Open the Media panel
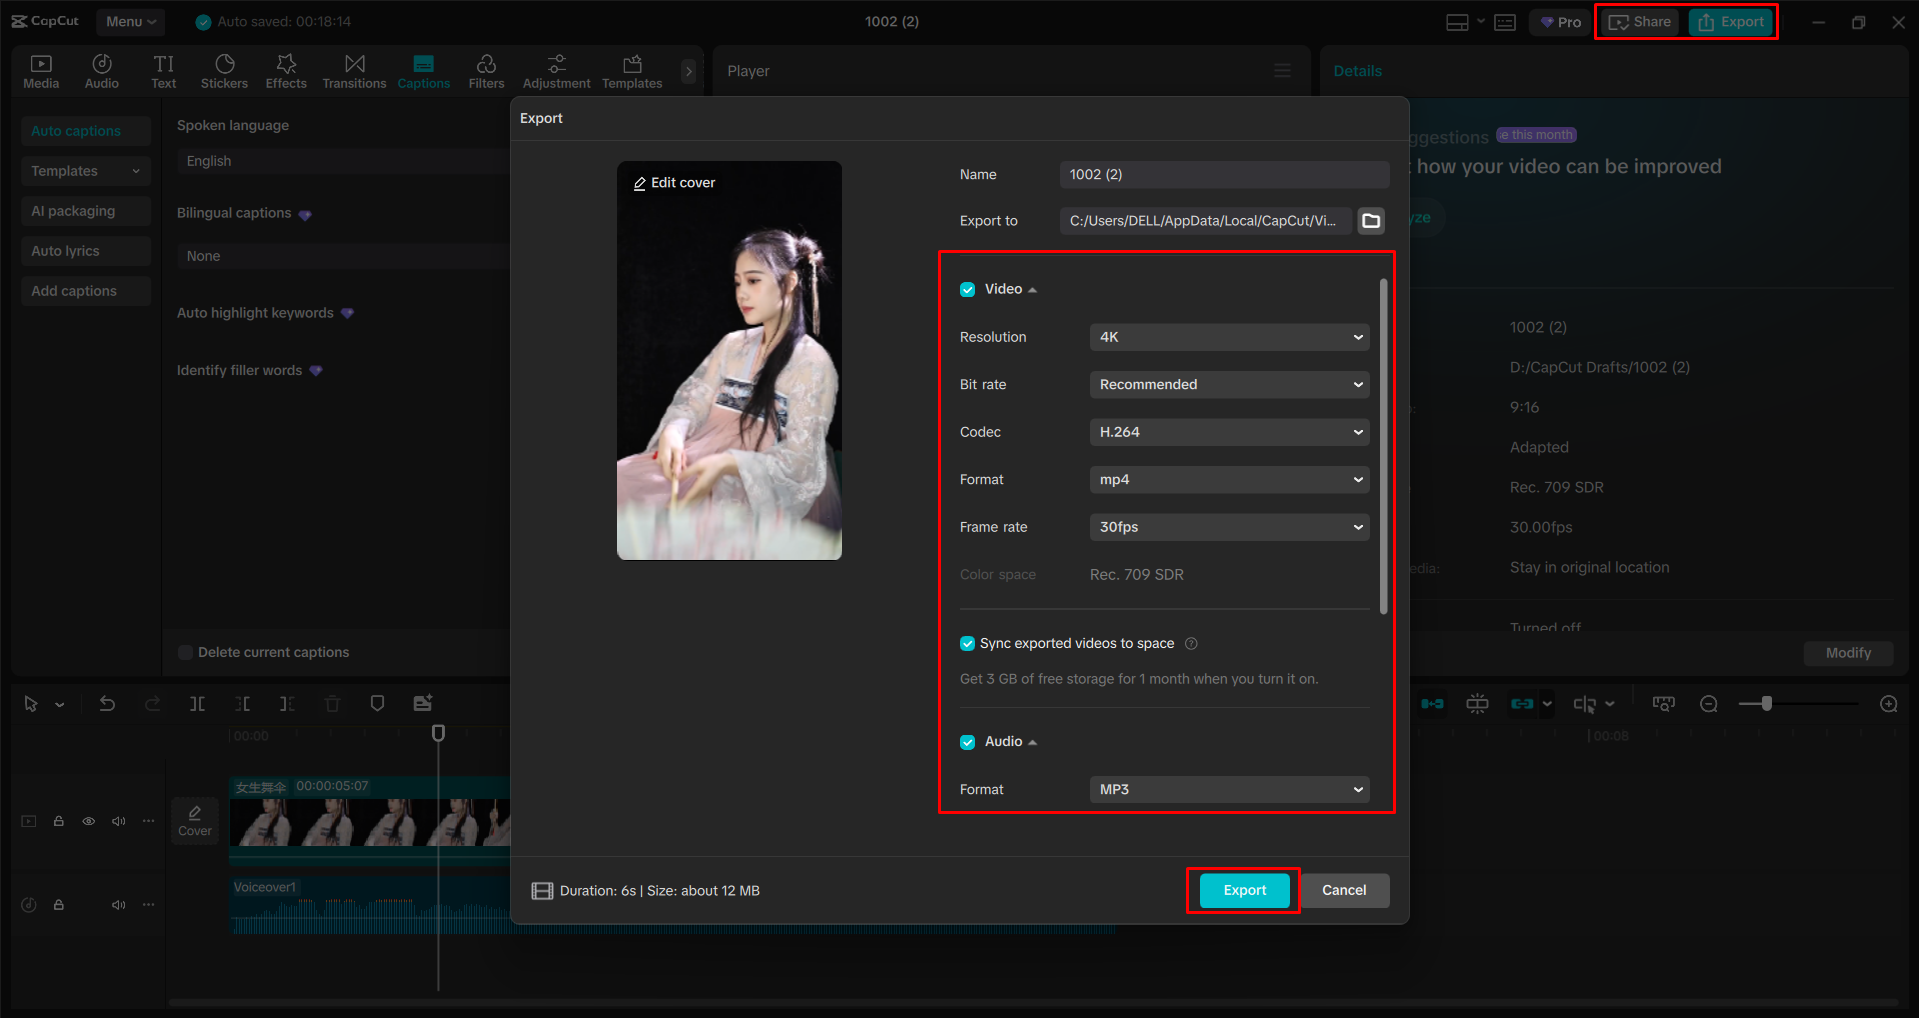The height and width of the screenshot is (1018, 1919). 40,70
